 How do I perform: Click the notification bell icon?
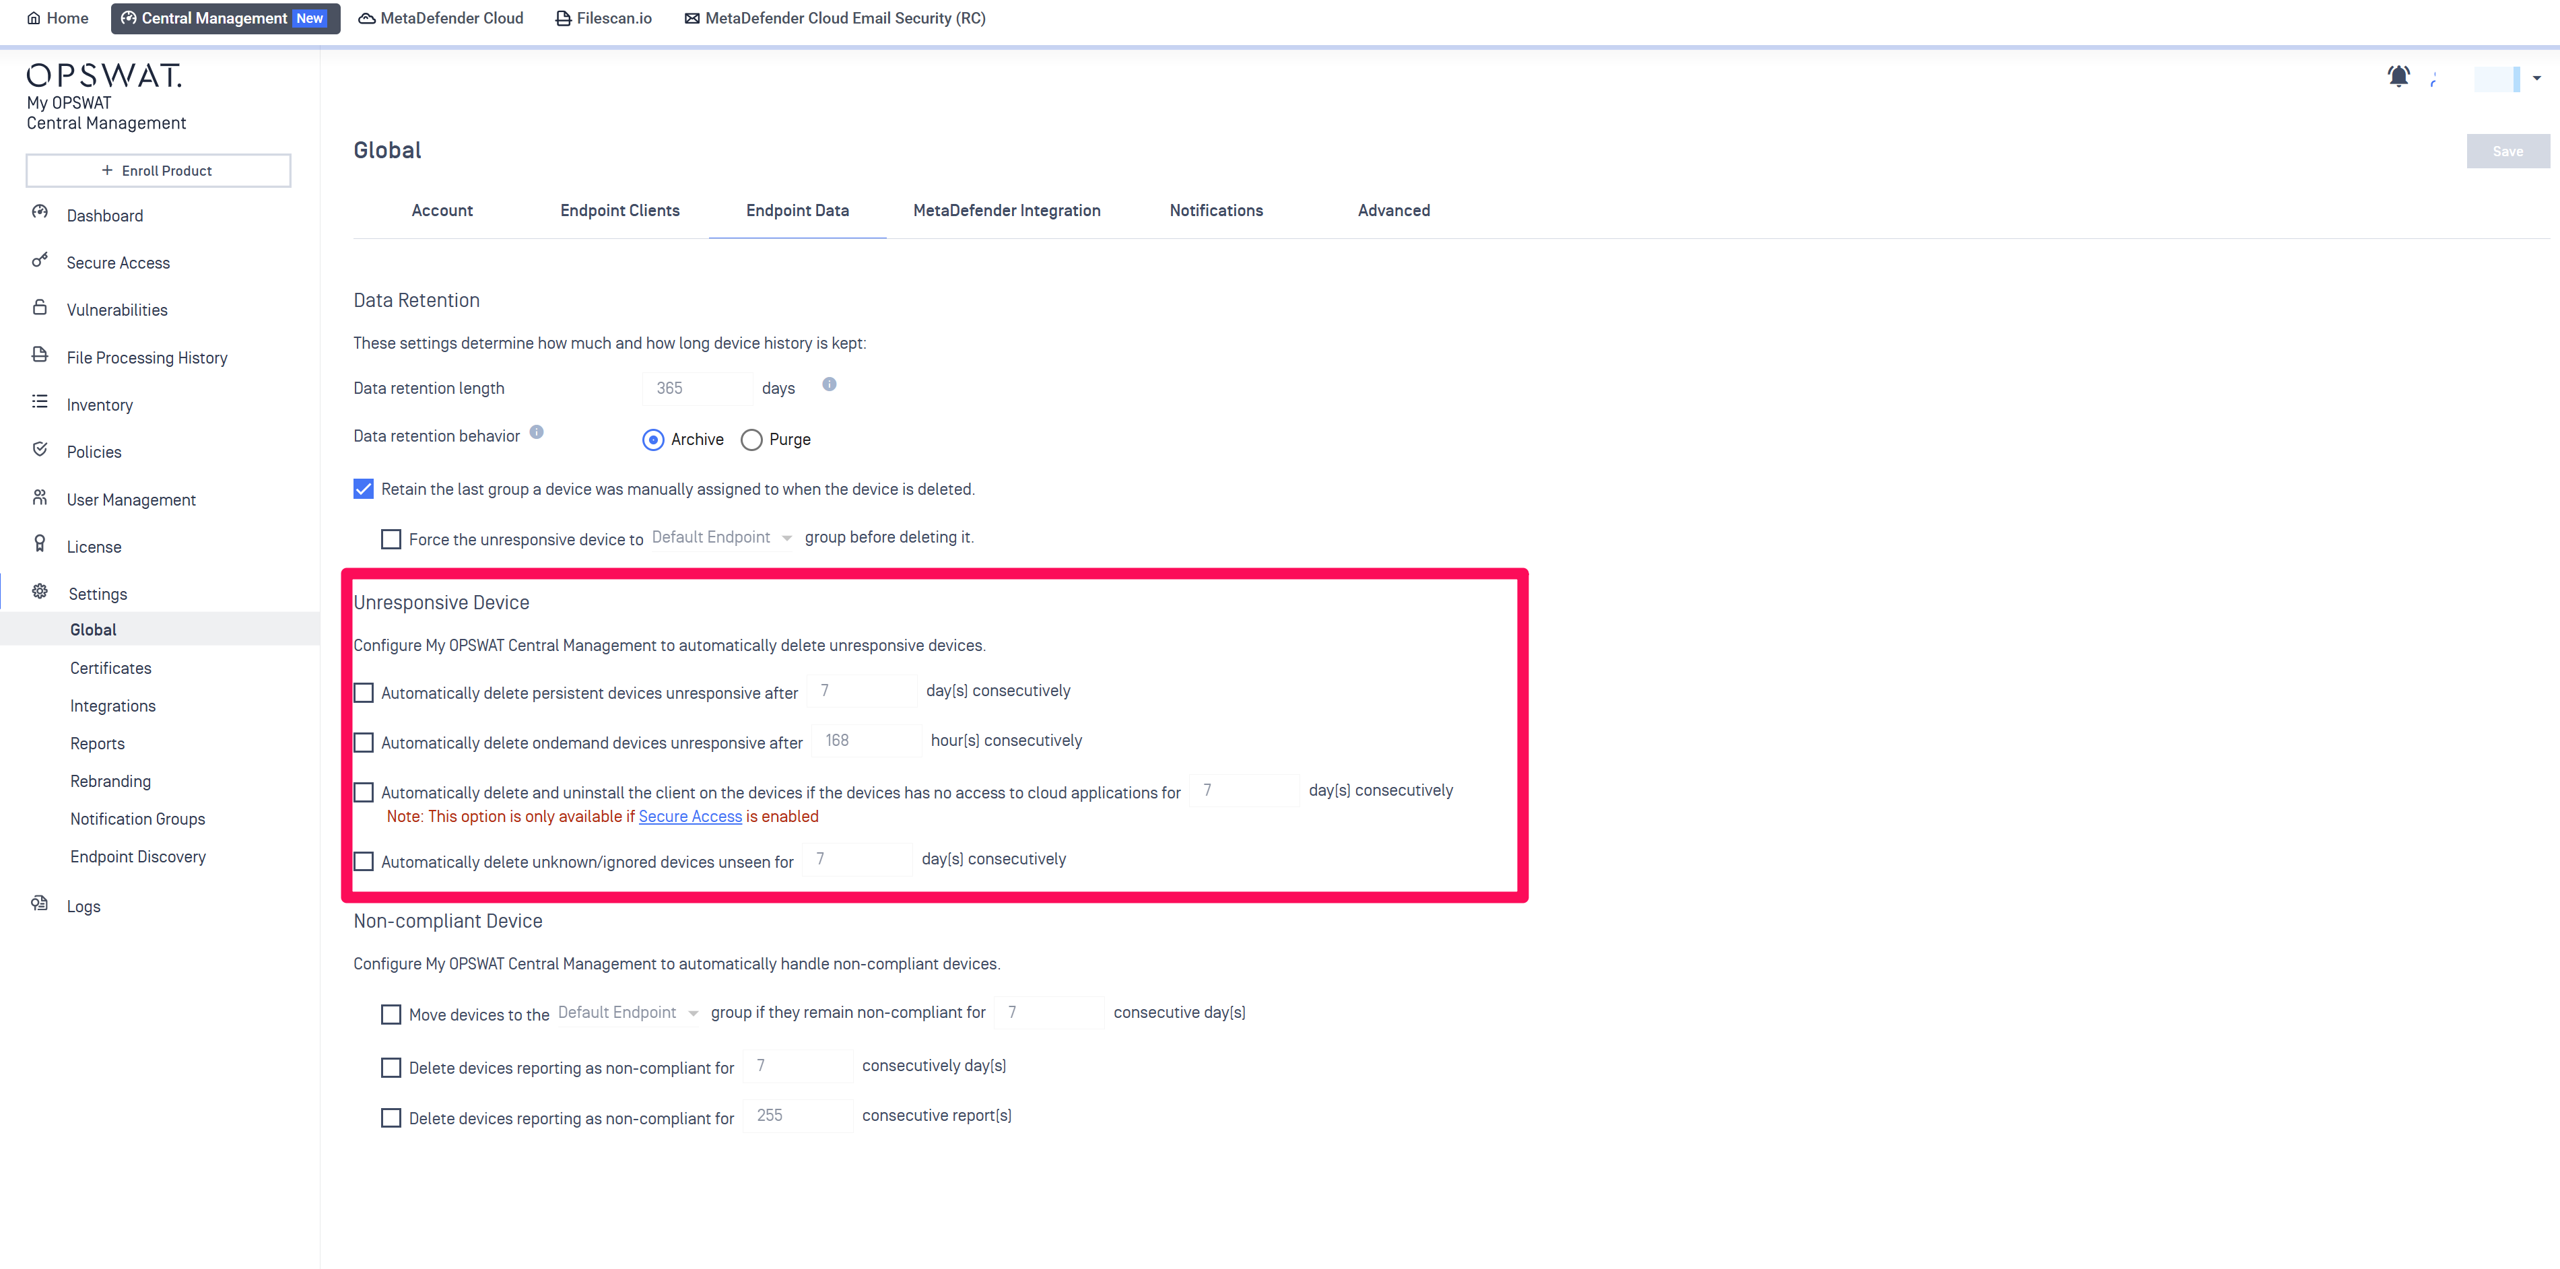2397,76
